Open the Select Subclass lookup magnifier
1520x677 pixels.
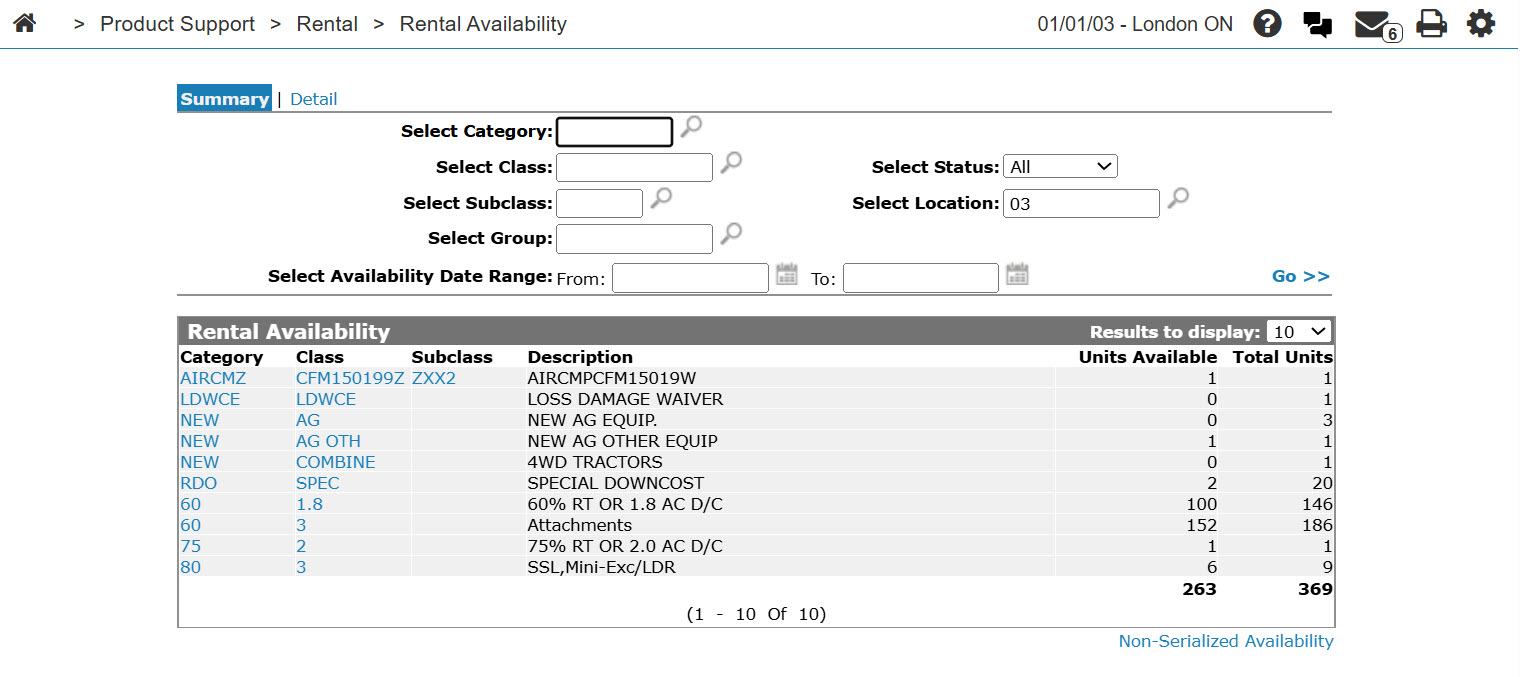click(661, 198)
